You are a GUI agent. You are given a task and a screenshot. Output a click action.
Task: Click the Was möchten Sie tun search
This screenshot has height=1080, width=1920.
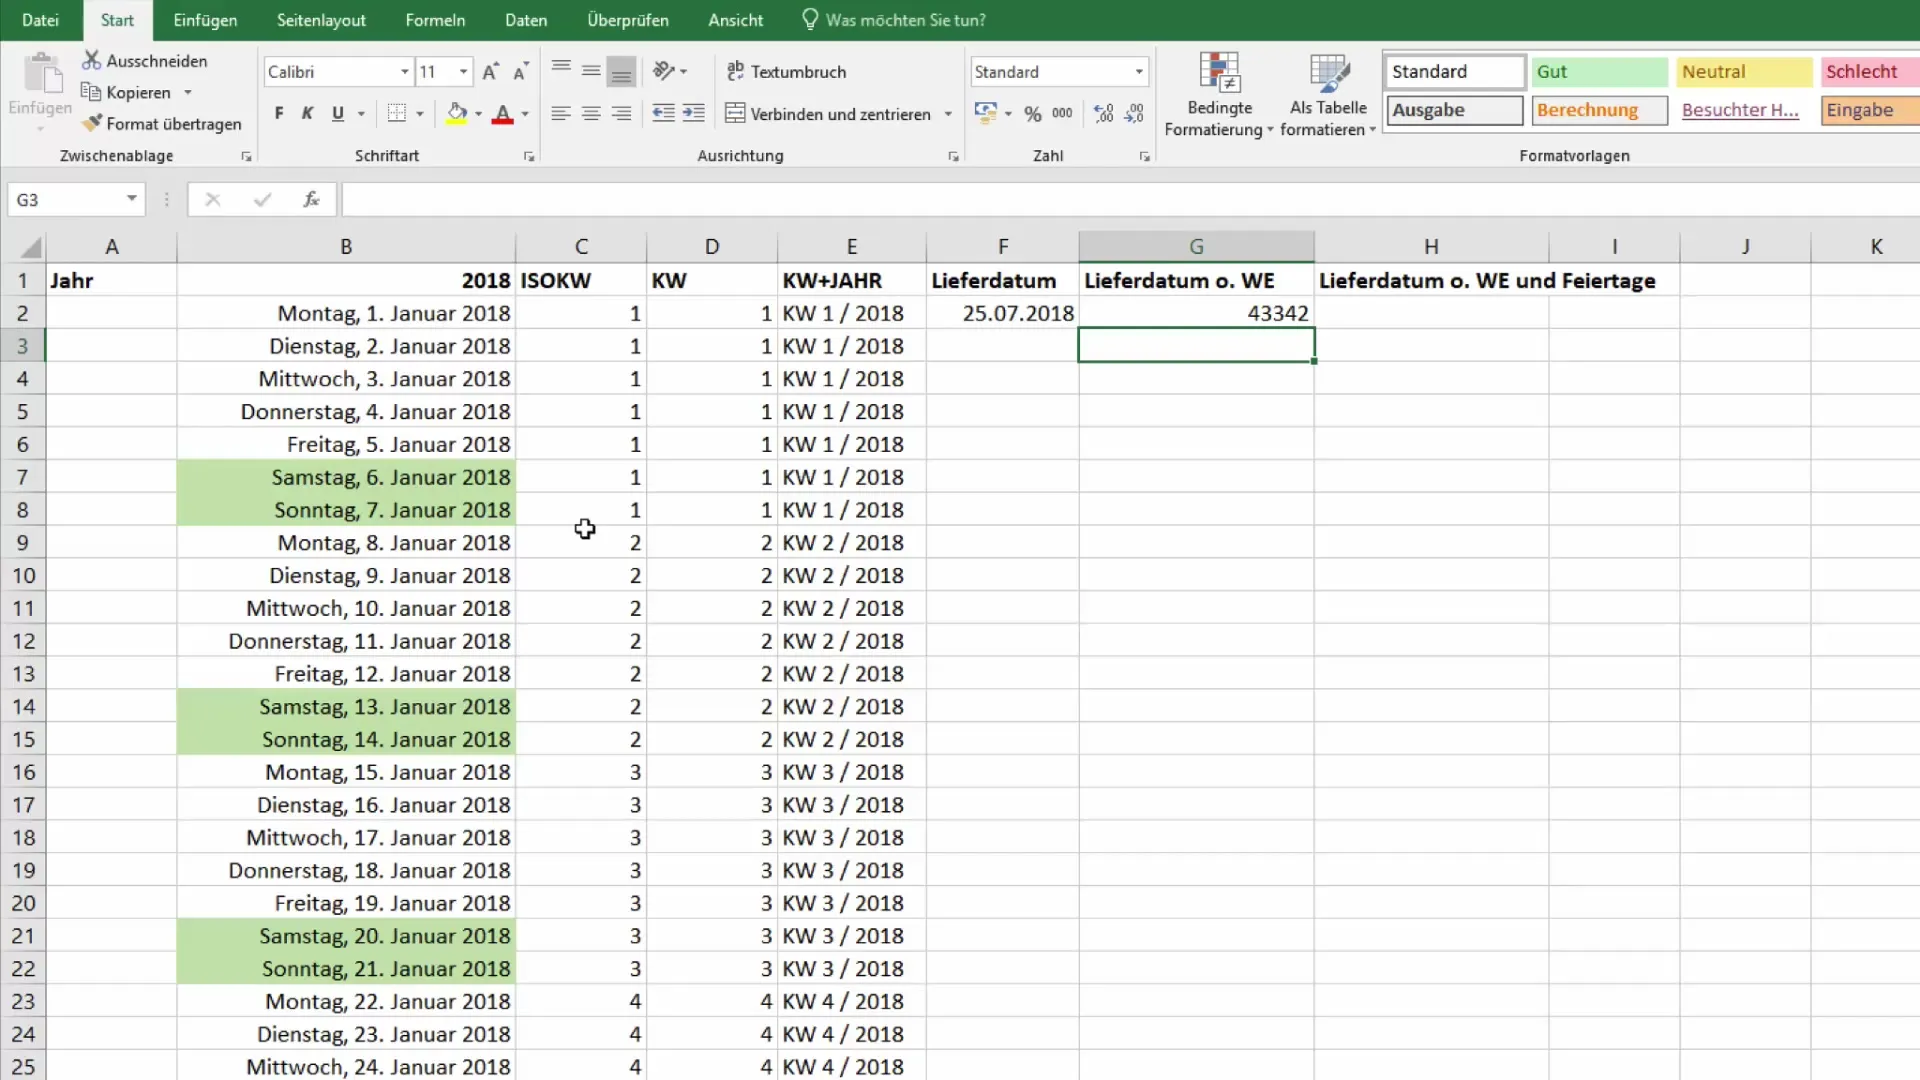[894, 20]
